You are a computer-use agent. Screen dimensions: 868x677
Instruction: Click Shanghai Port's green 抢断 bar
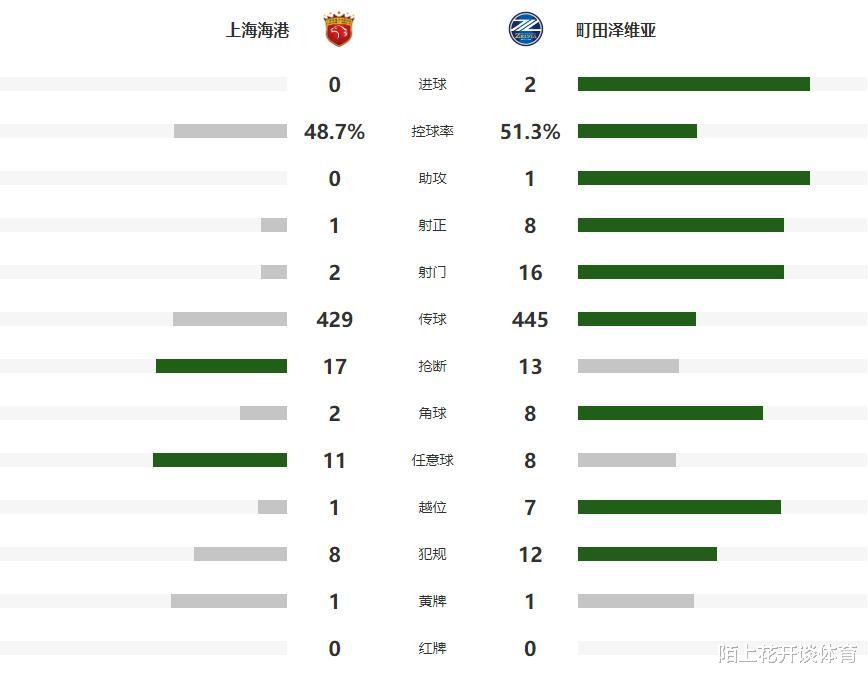point(221,366)
